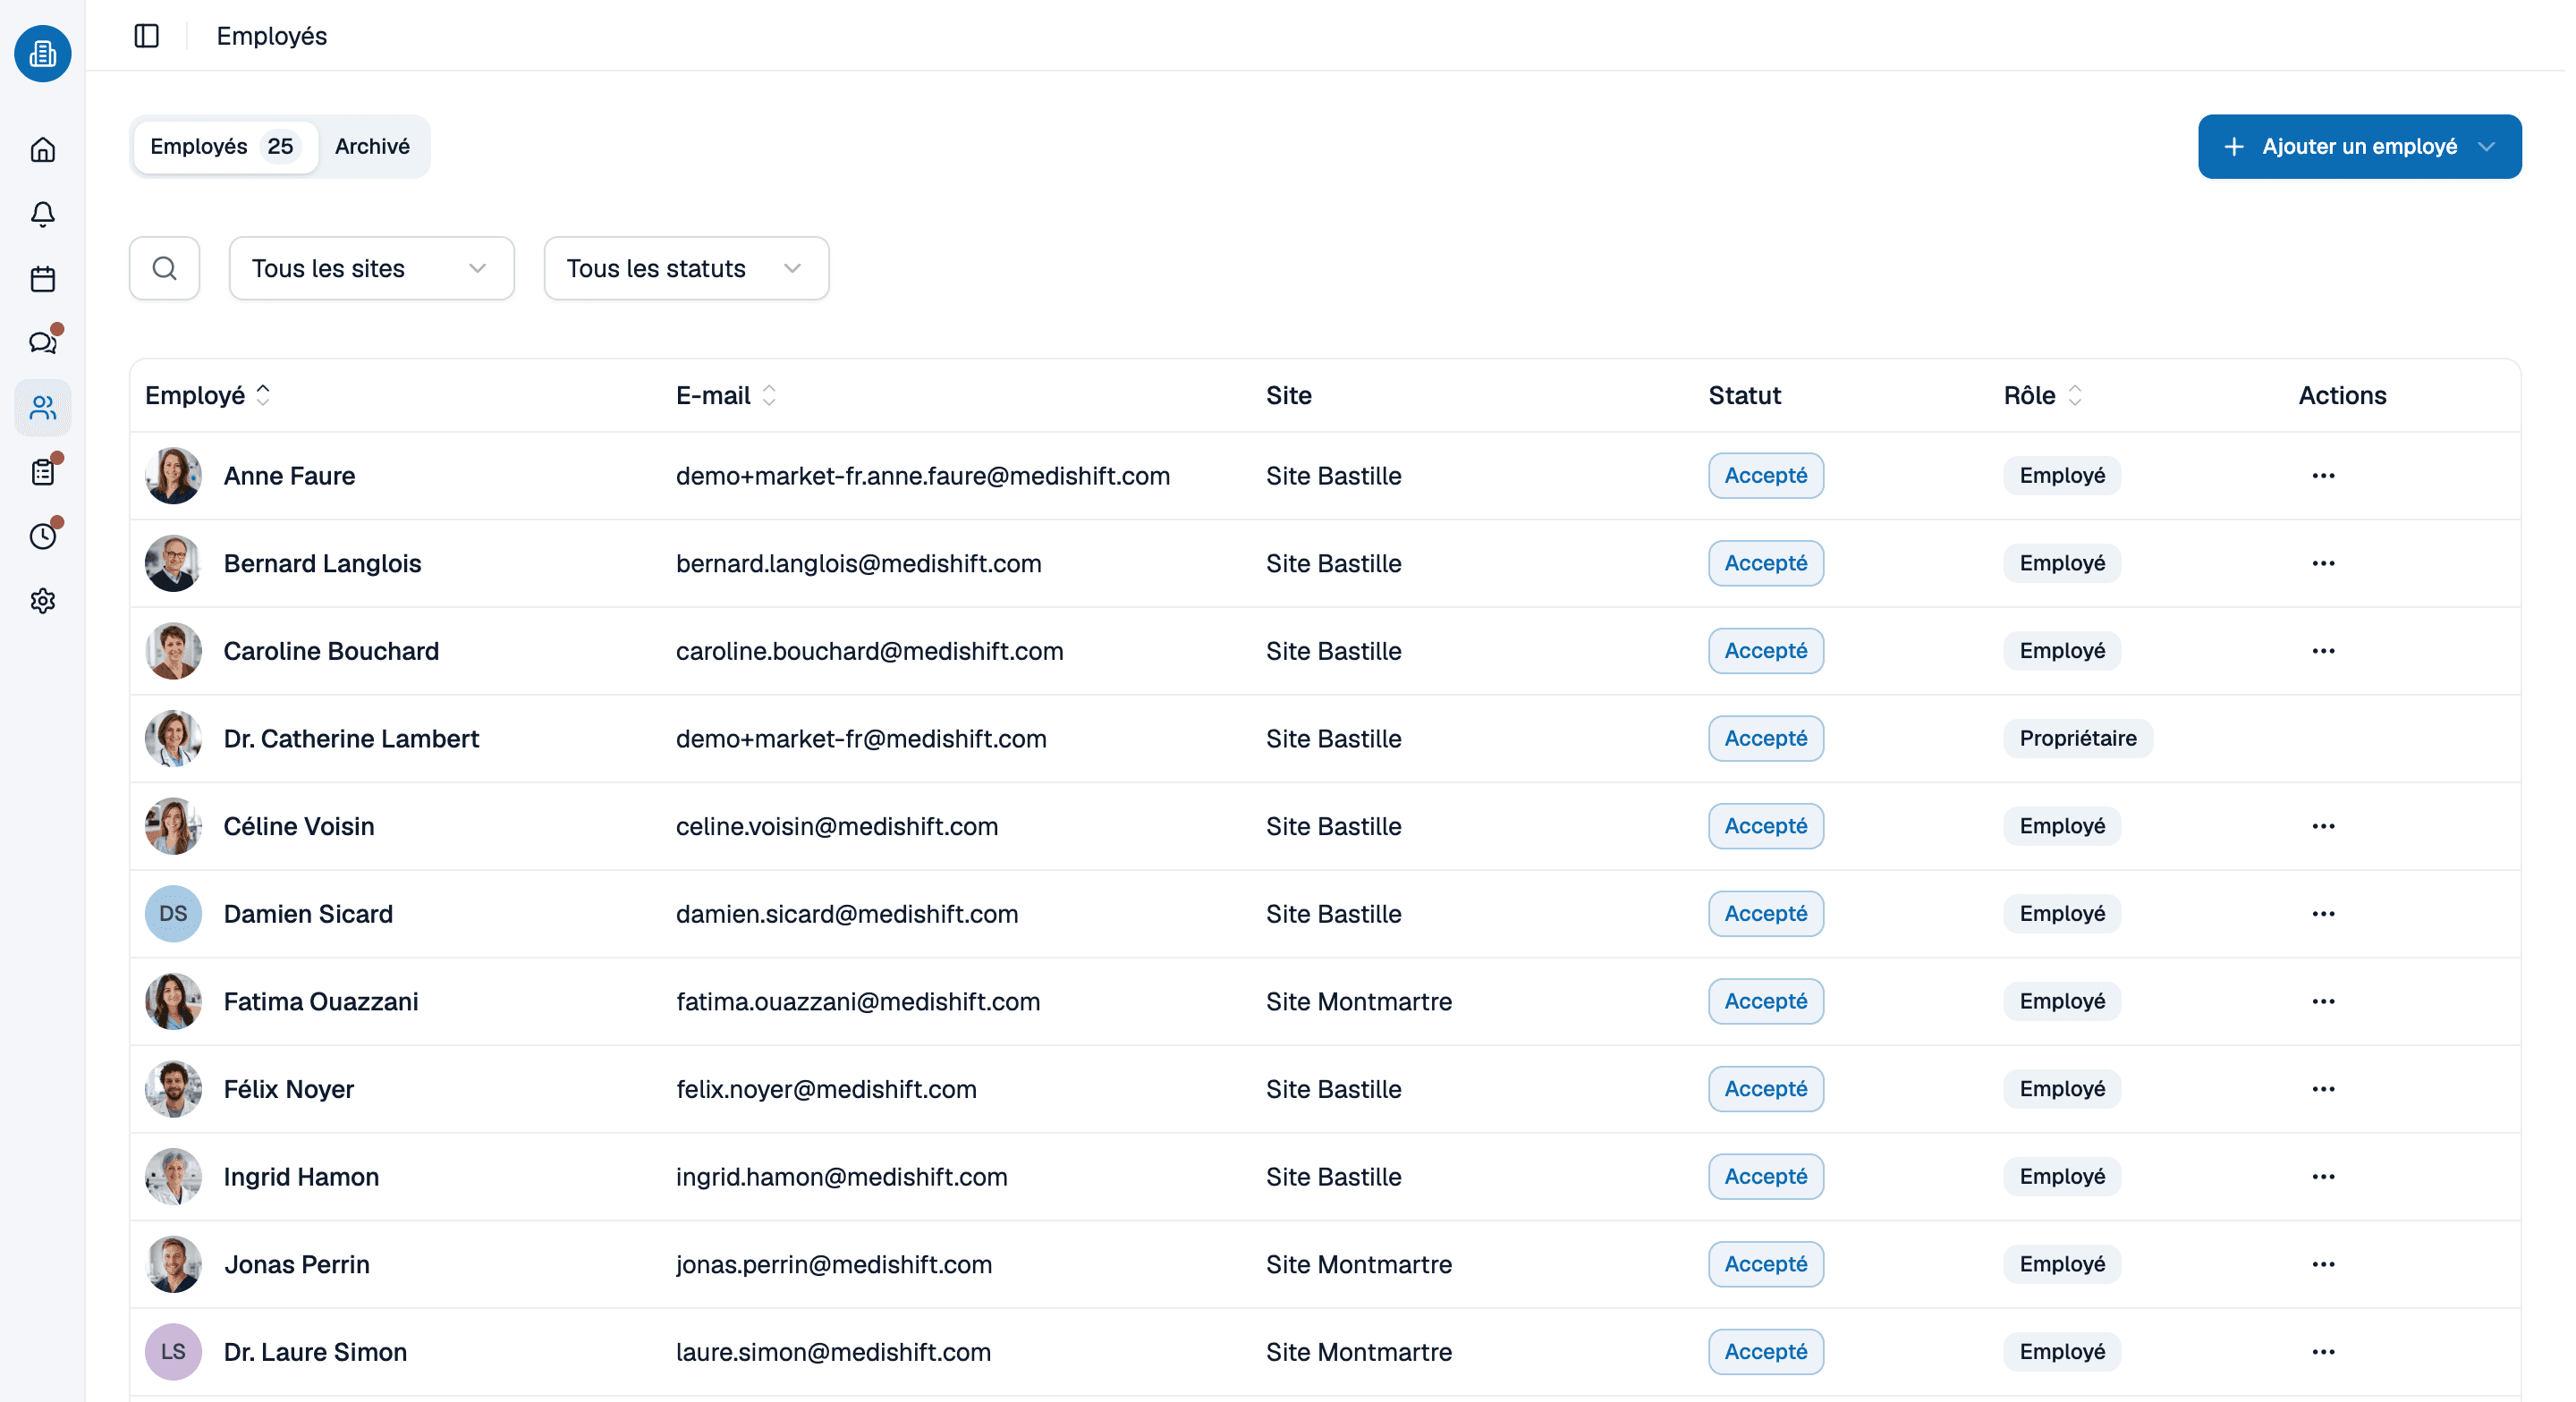Open the settings gear icon
The image size is (2576, 1402).
point(43,601)
